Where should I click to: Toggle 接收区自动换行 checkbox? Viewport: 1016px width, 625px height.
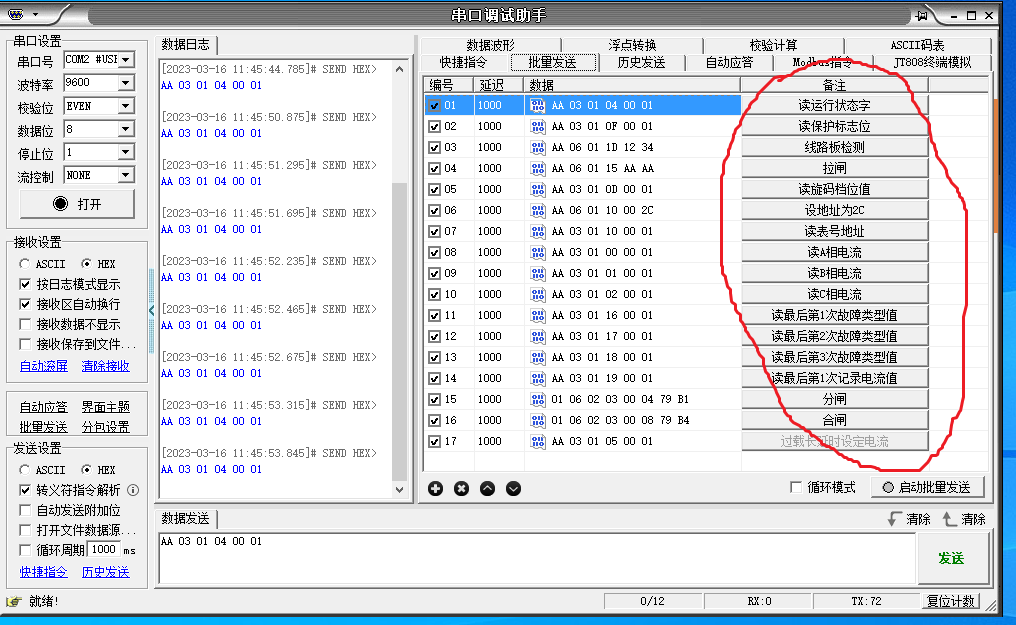coord(25,304)
